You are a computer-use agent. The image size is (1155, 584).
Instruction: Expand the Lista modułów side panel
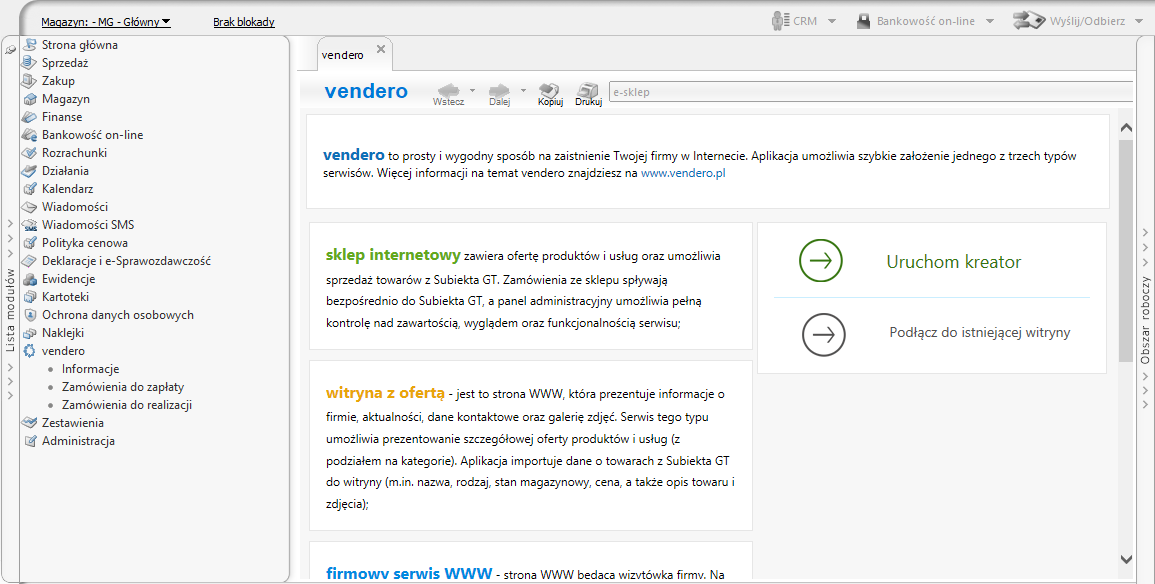(10, 309)
